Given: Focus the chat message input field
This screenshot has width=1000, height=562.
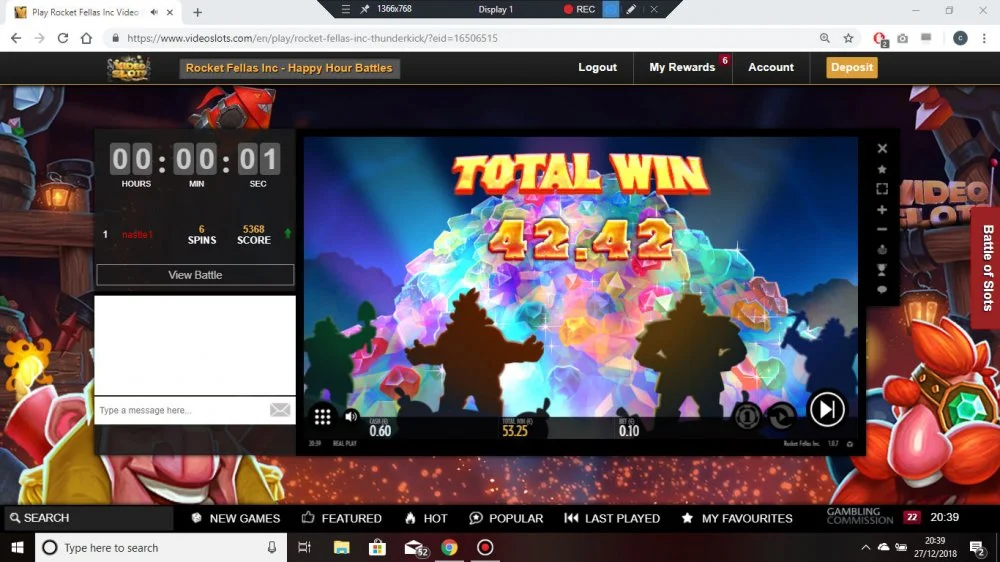Looking at the screenshot, I should 180,410.
